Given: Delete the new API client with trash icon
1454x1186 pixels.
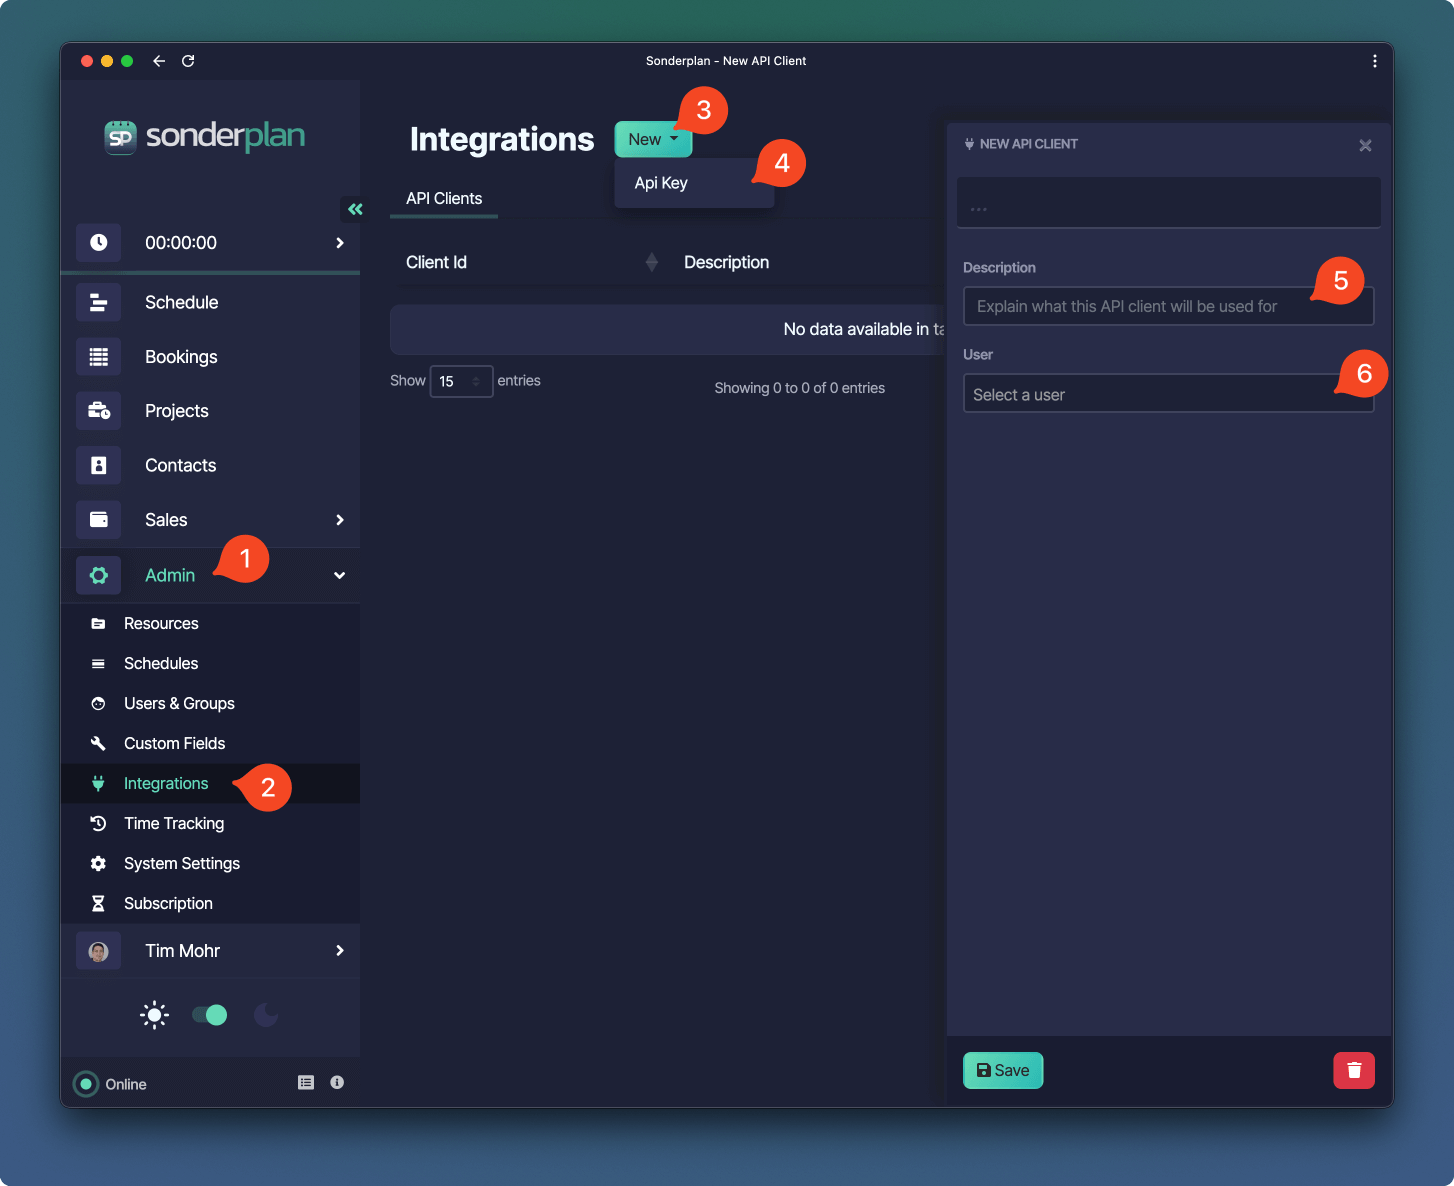Looking at the screenshot, I should point(1354,1070).
